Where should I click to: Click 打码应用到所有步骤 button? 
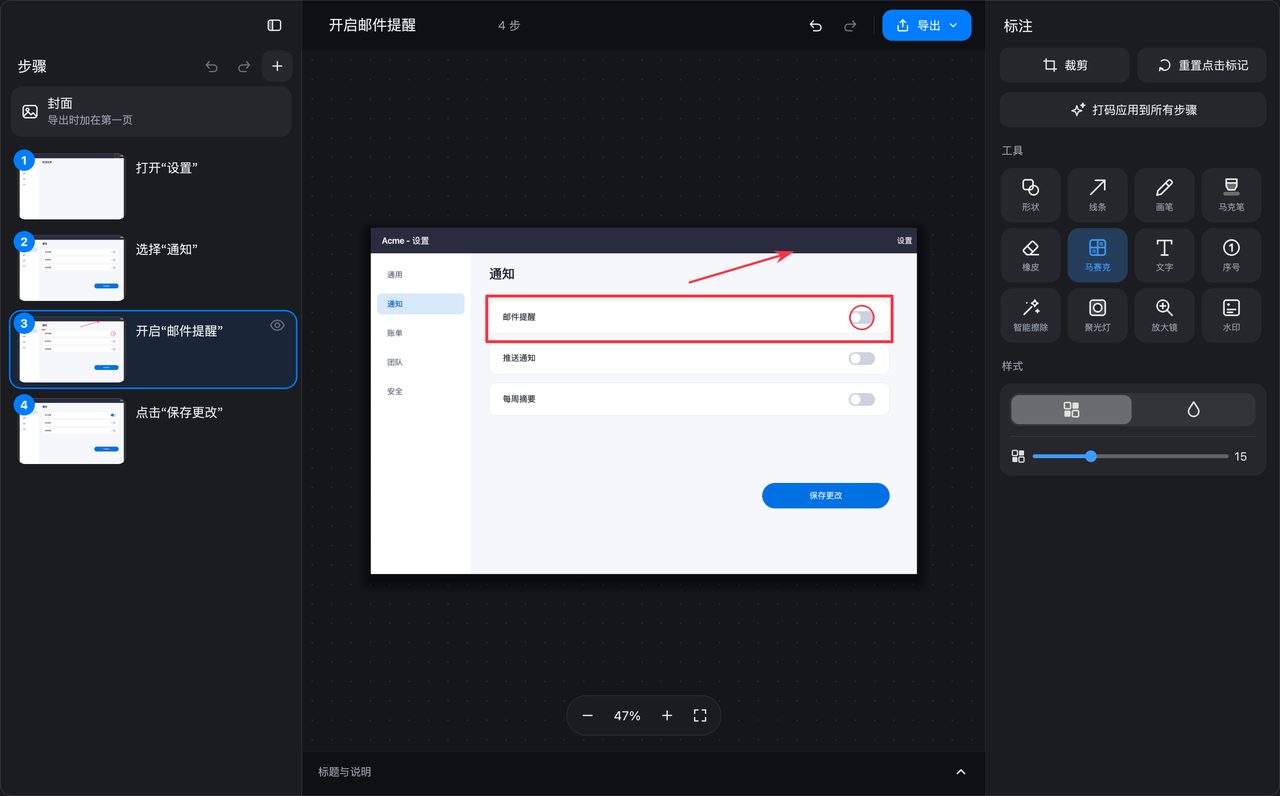(1133, 110)
